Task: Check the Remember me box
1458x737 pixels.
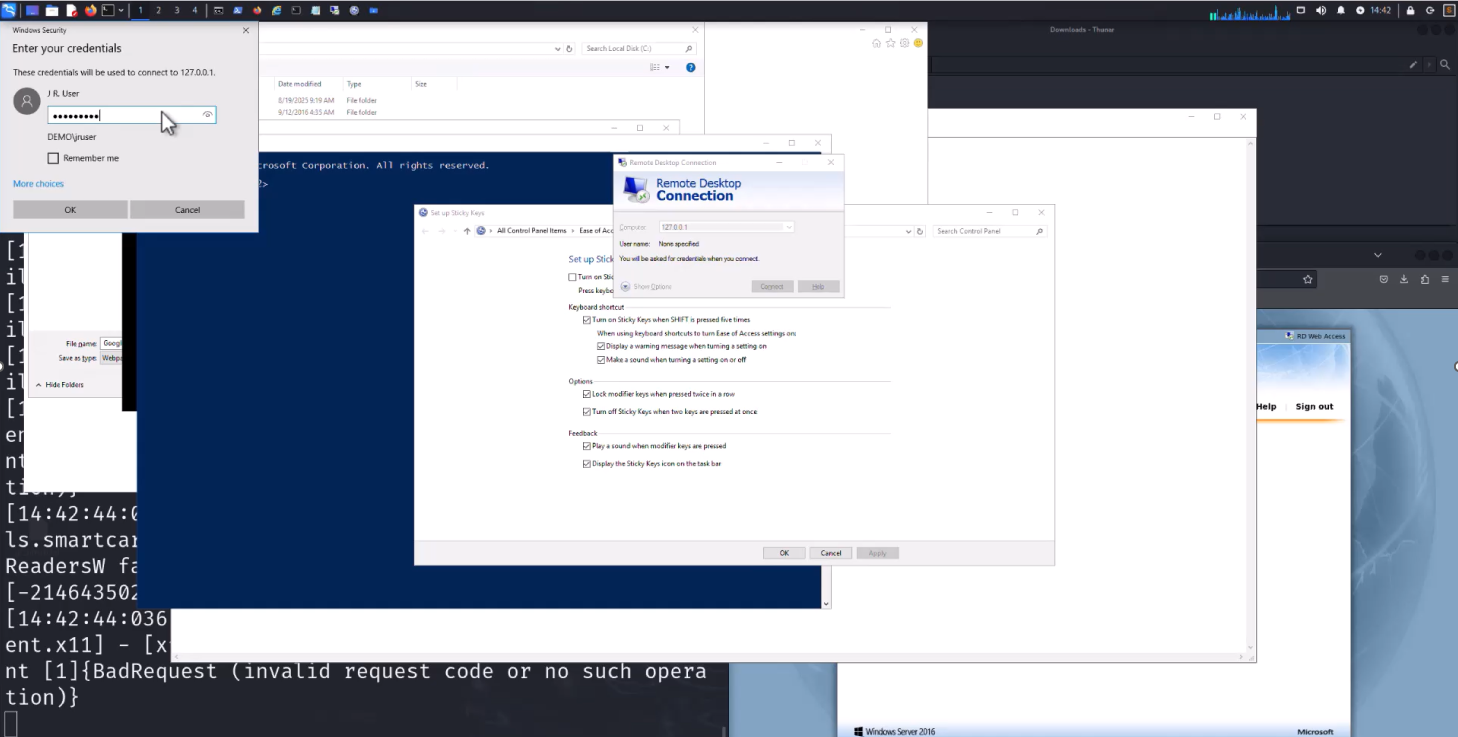Action: click(55, 157)
